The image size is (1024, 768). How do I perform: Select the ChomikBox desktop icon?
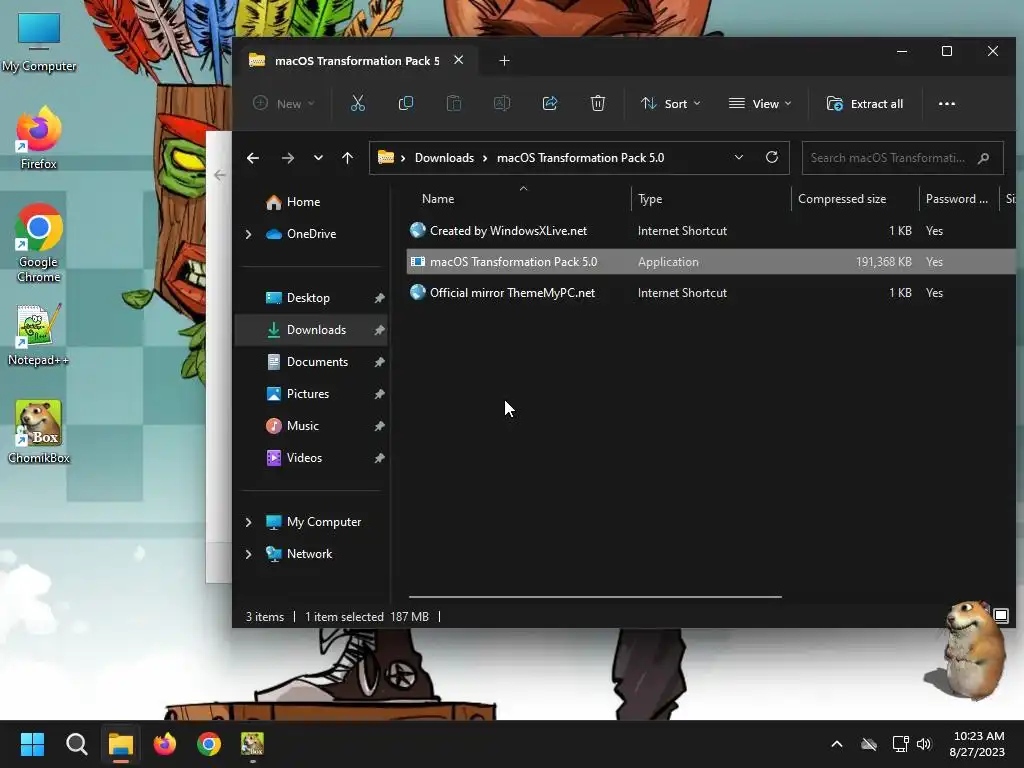tap(39, 432)
